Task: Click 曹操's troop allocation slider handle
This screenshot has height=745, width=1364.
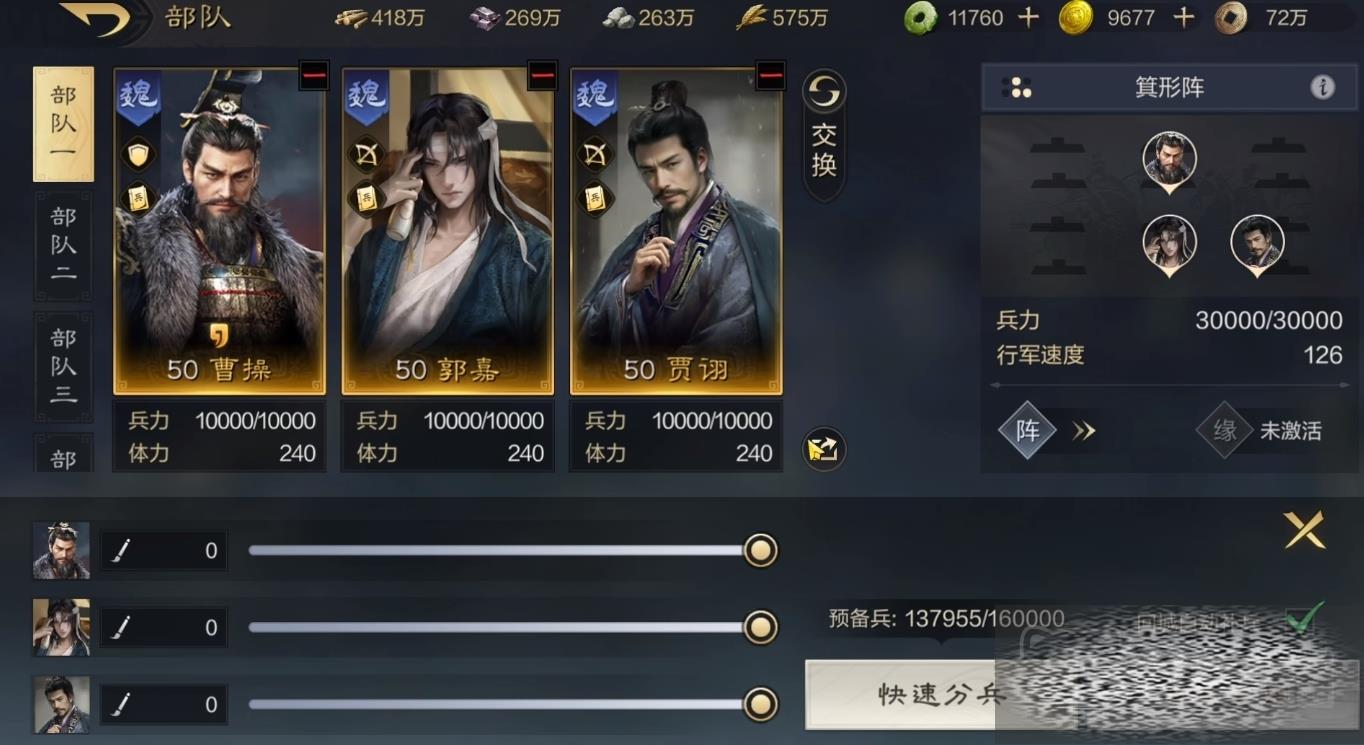Action: (761, 550)
